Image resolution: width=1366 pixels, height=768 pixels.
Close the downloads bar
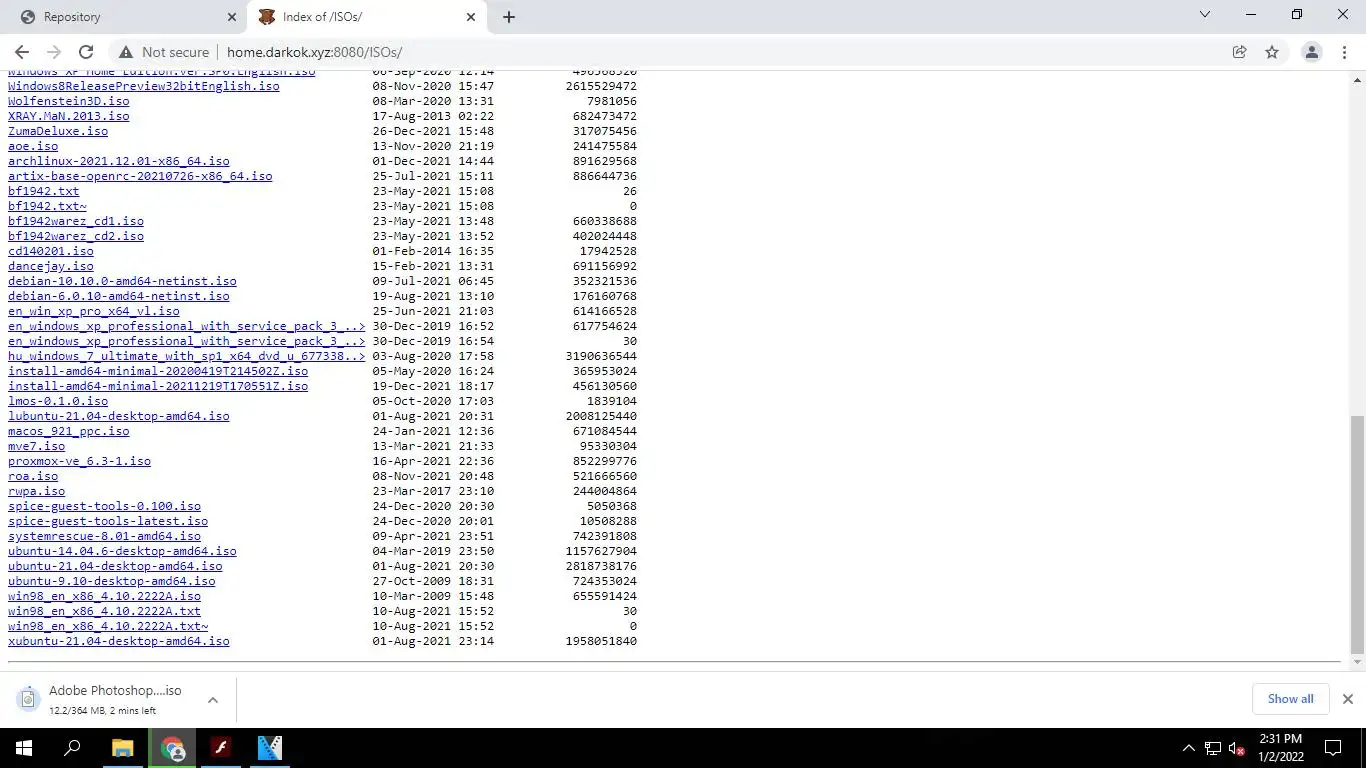(1347, 699)
